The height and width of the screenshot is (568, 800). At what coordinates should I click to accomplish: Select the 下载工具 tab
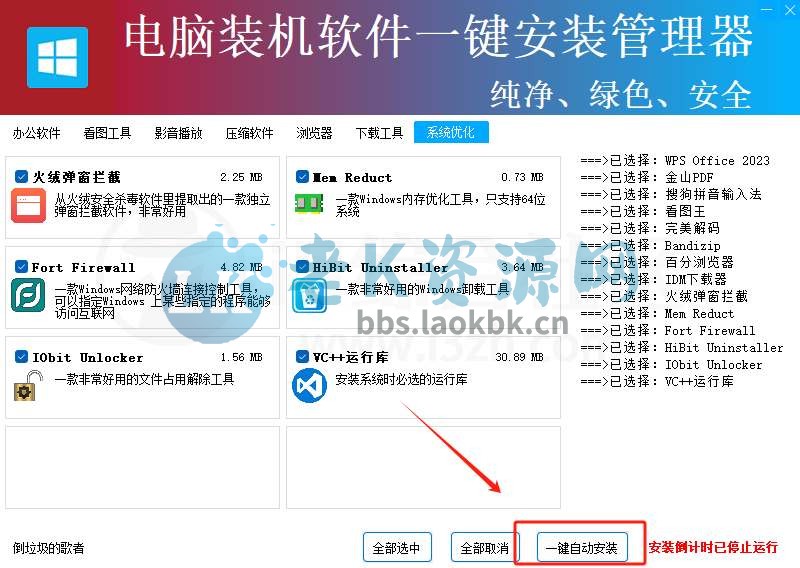click(379, 133)
